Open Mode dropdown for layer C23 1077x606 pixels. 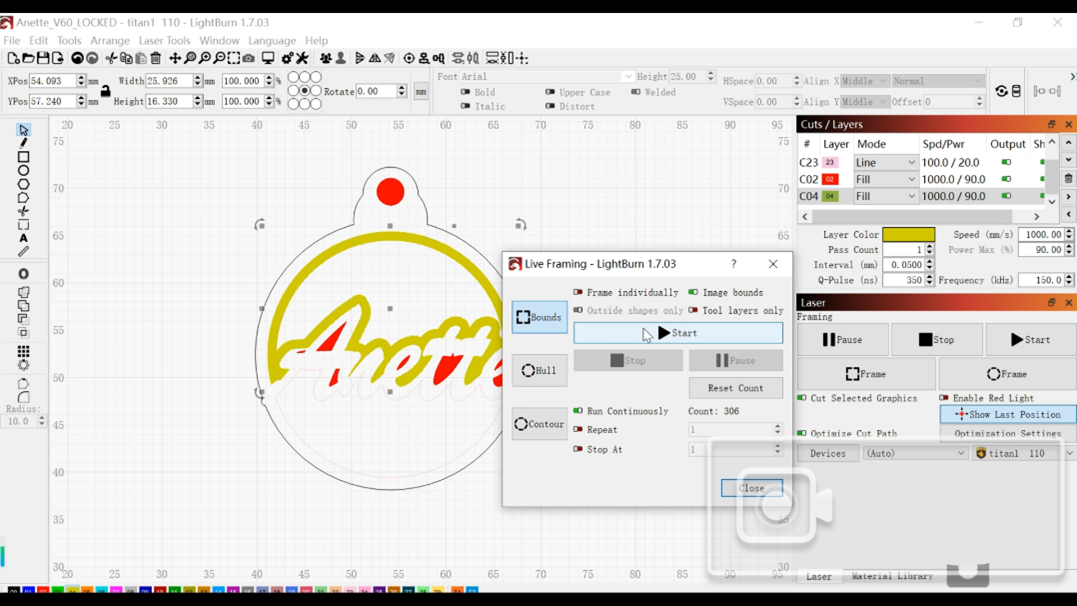click(x=885, y=162)
